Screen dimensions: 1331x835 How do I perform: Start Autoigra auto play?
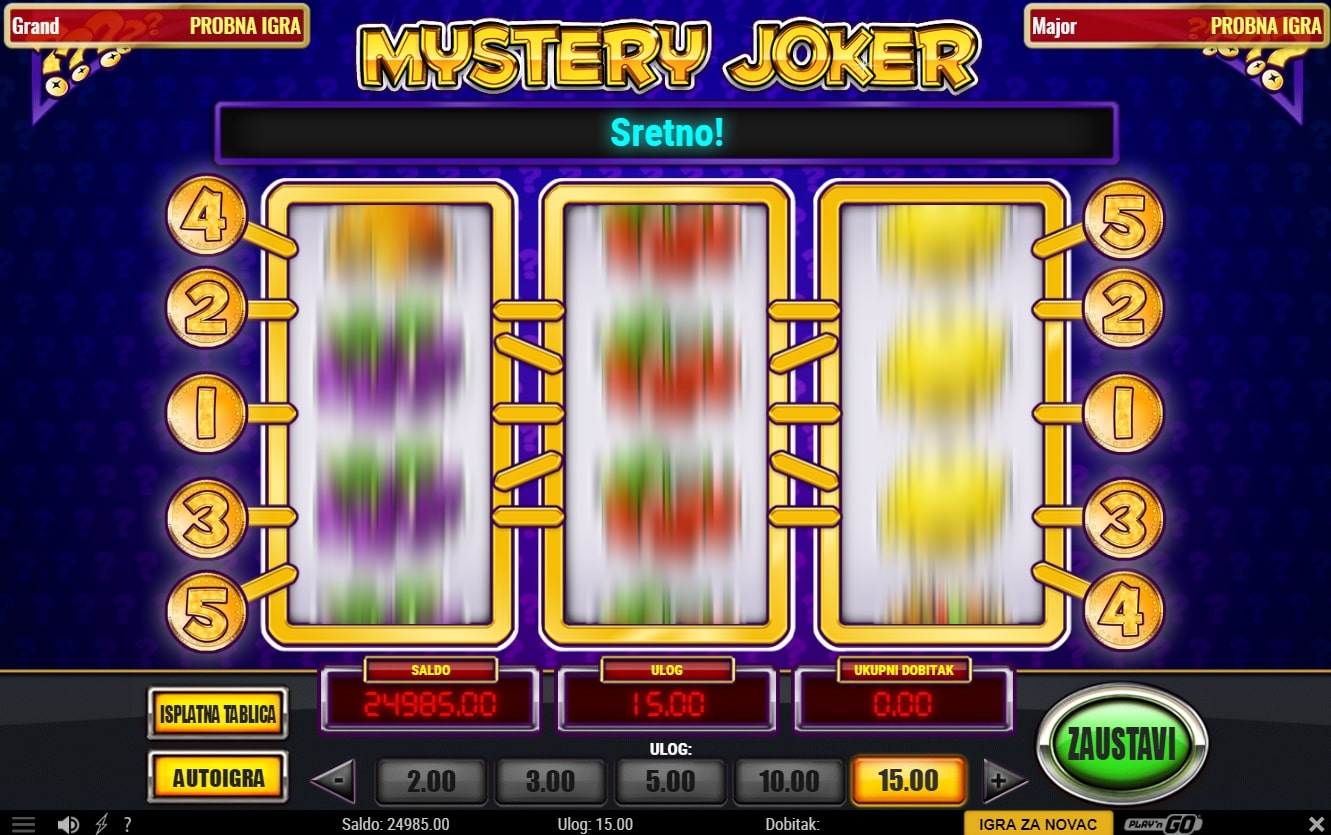coord(218,778)
